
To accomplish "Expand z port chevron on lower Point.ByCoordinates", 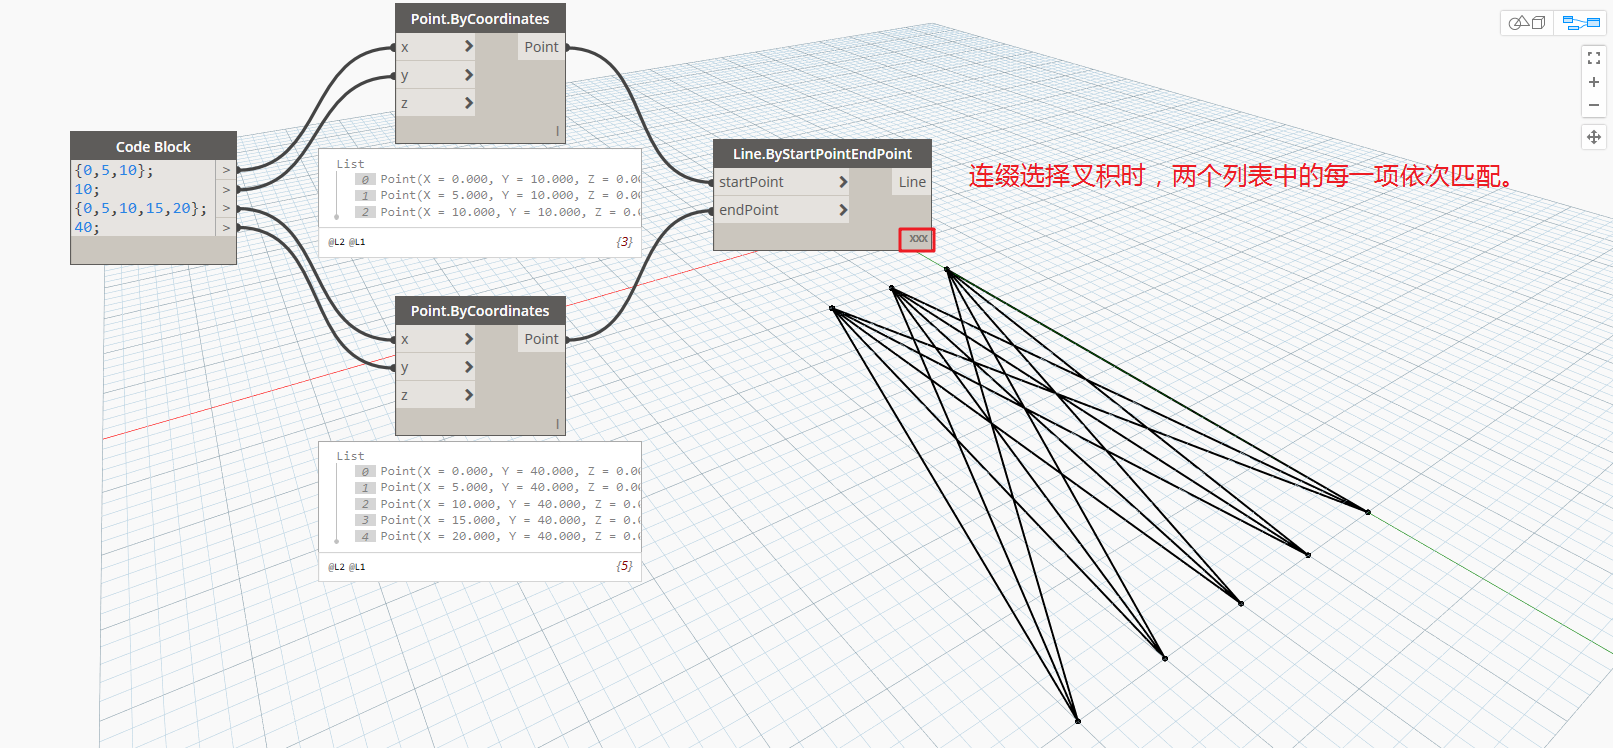I will click(468, 395).
